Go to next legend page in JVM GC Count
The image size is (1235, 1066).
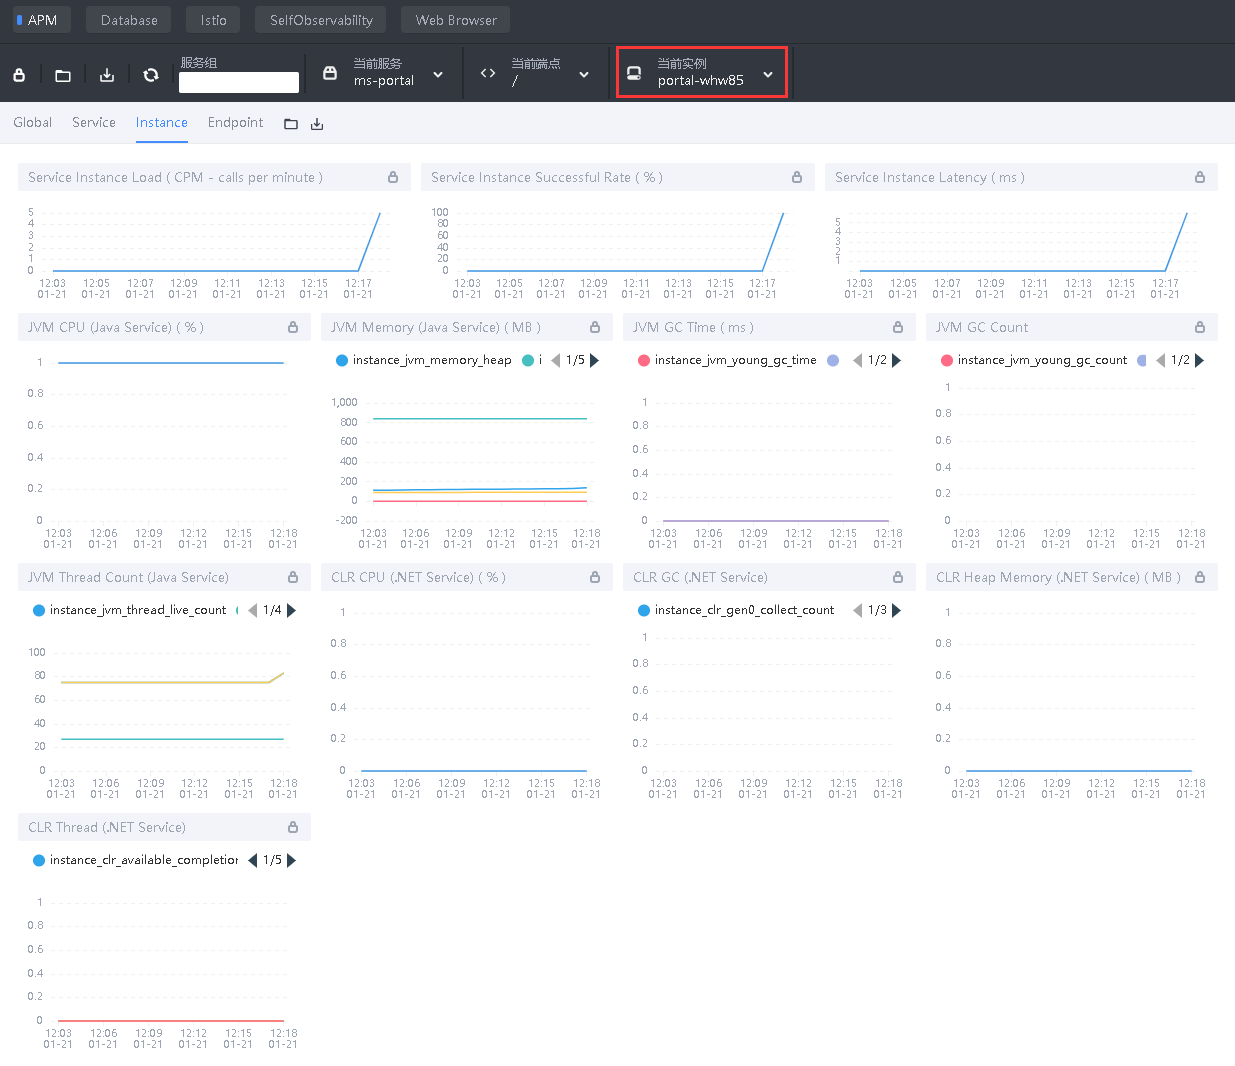tap(1200, 360)
